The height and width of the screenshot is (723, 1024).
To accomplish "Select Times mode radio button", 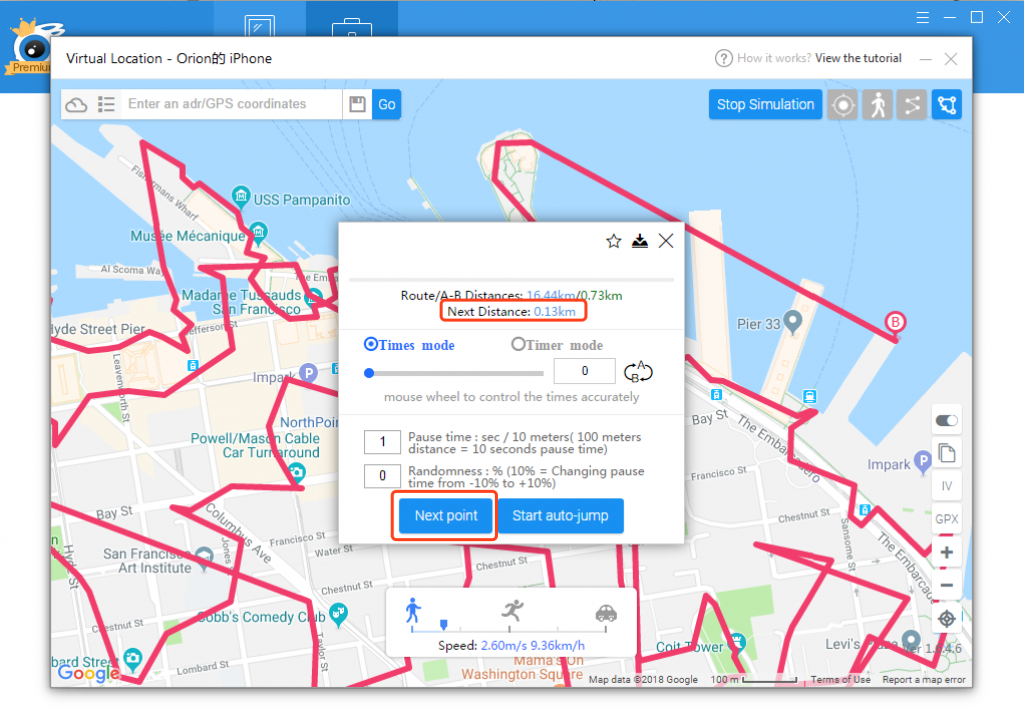I will click(x=371, y=344).
